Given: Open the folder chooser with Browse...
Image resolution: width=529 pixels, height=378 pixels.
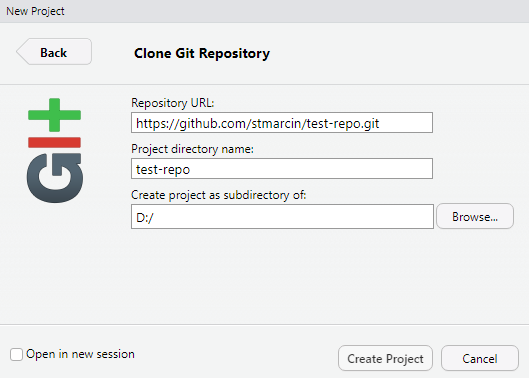Looking at the screenshot, I should coord(475,216).
